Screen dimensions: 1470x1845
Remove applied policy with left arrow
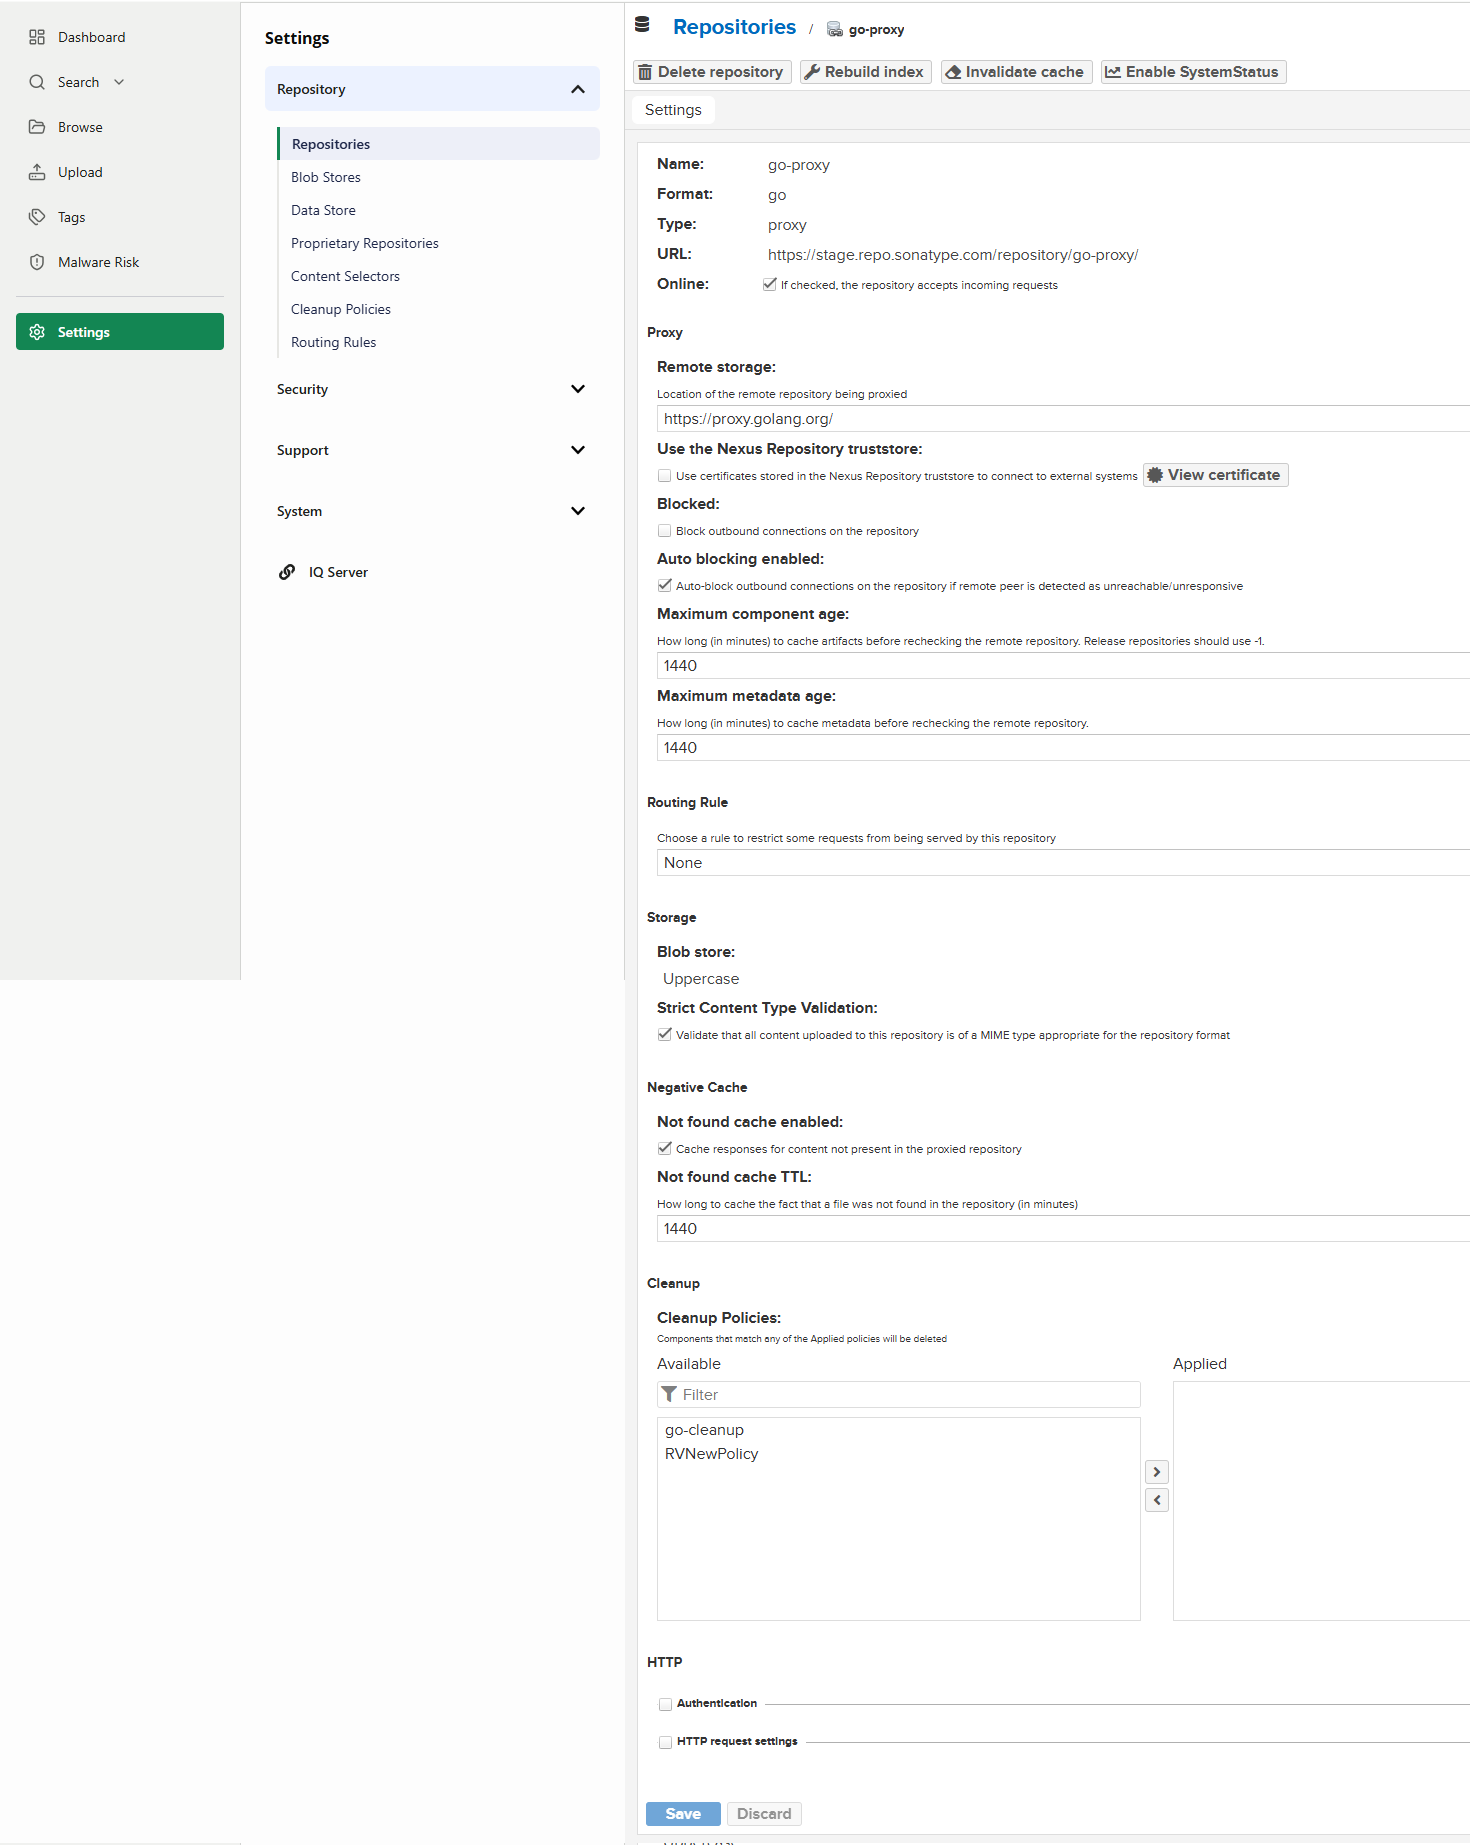pyautogui.click(x=1157, y=1500)
